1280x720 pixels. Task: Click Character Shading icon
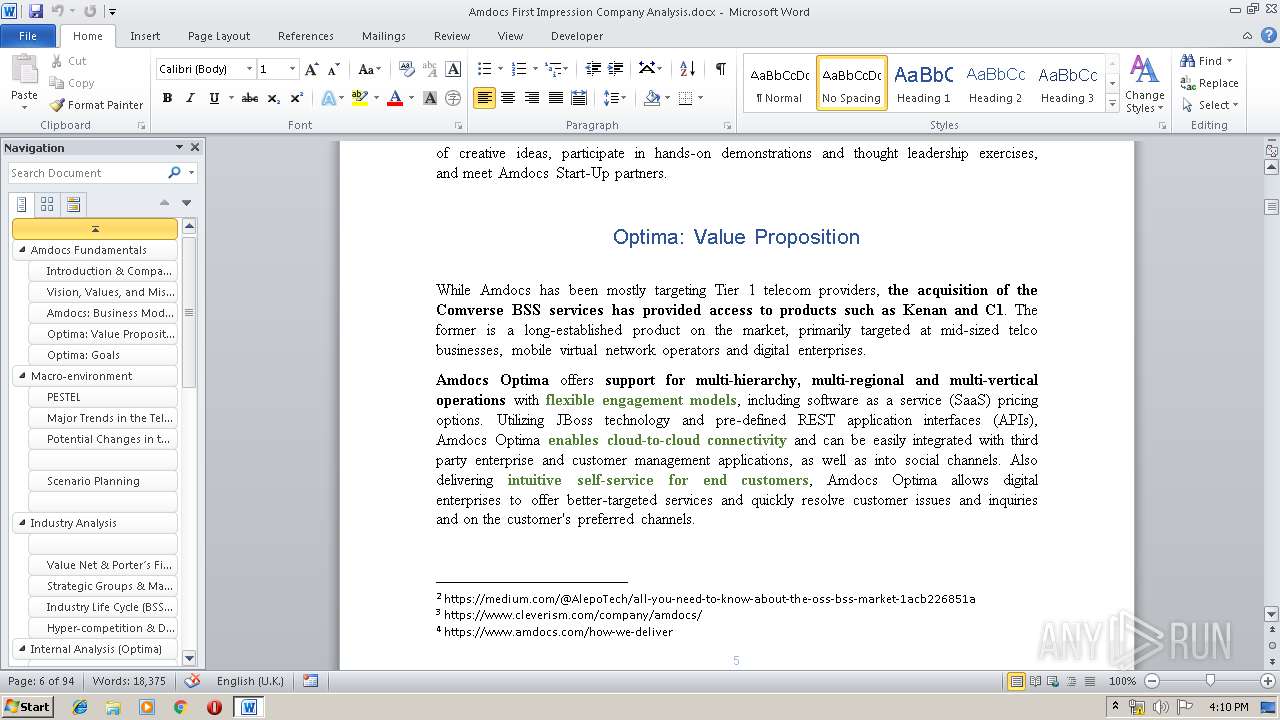point(430,98)
